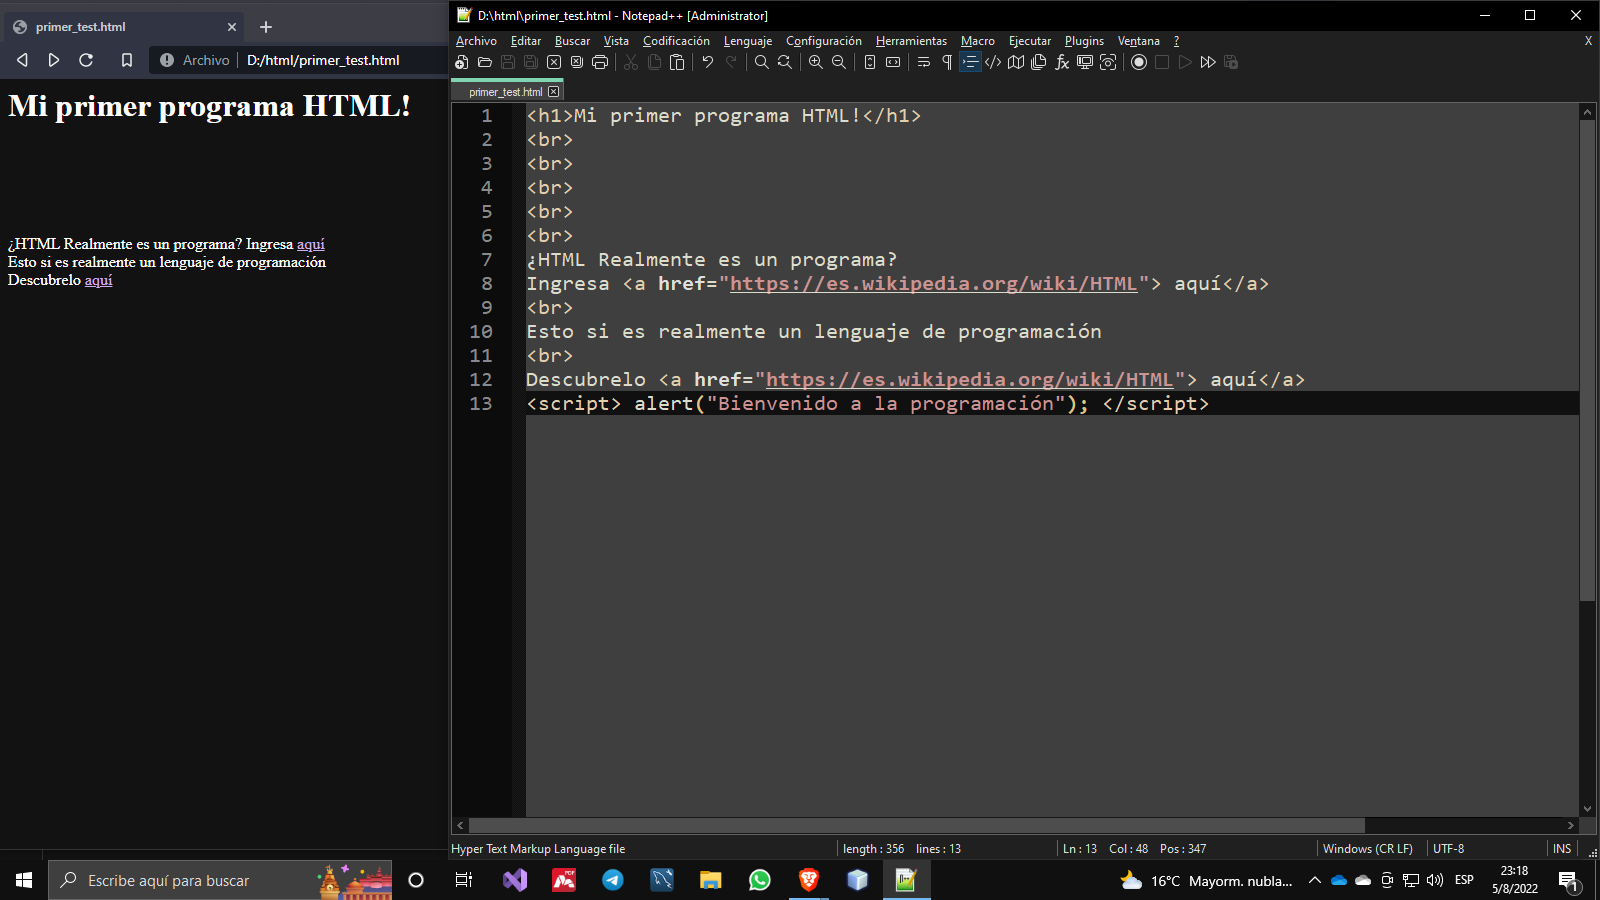Toggle INS insert mode in status bar
This screenshot has width=1600, height=900.
pyautogui.click(x=1562, y=849)
